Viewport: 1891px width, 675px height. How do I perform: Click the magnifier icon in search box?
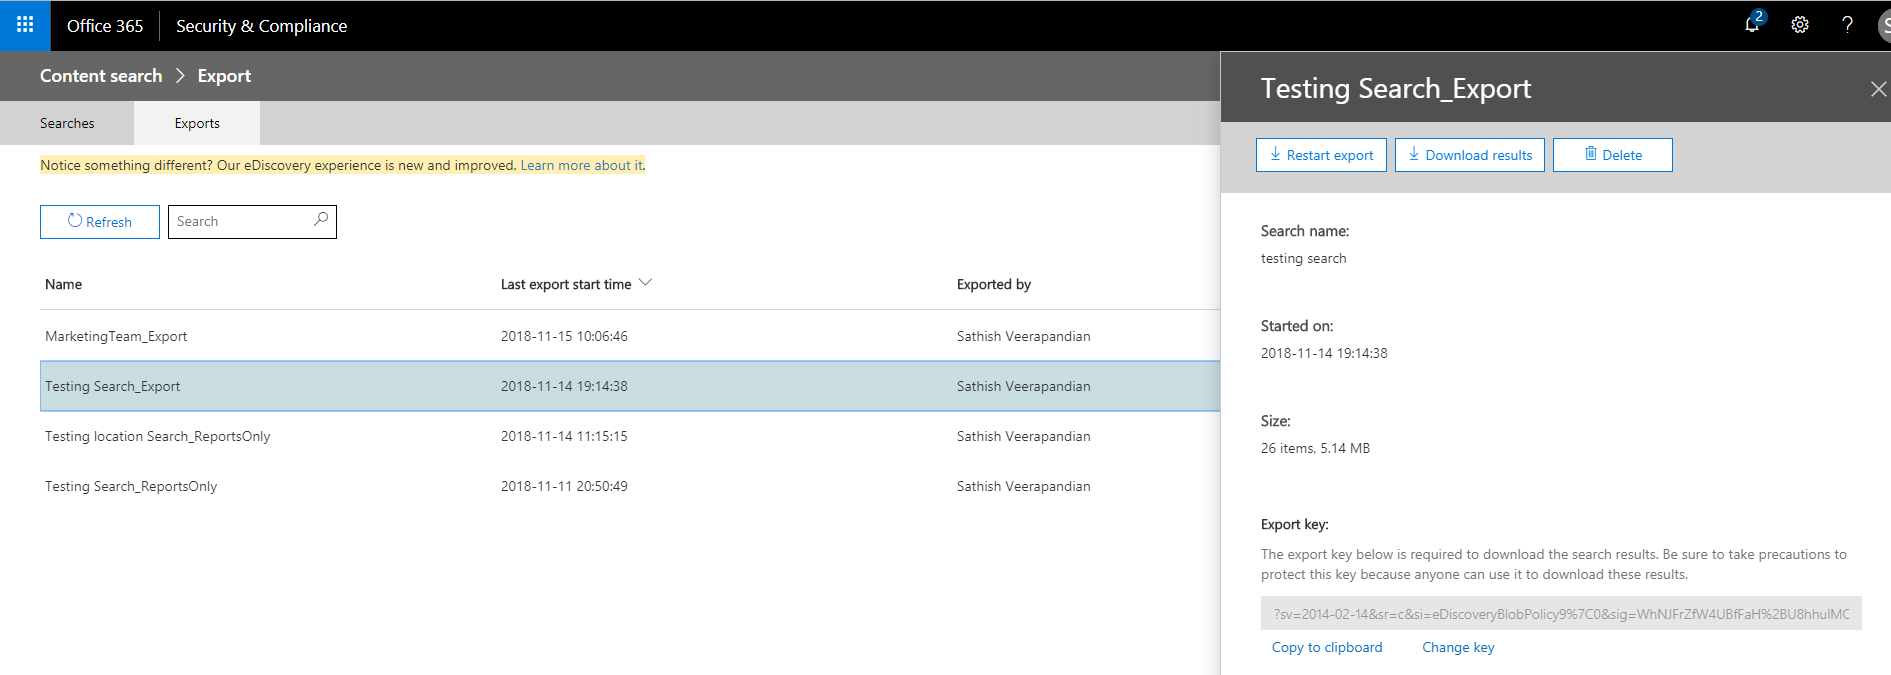point(320,220)
